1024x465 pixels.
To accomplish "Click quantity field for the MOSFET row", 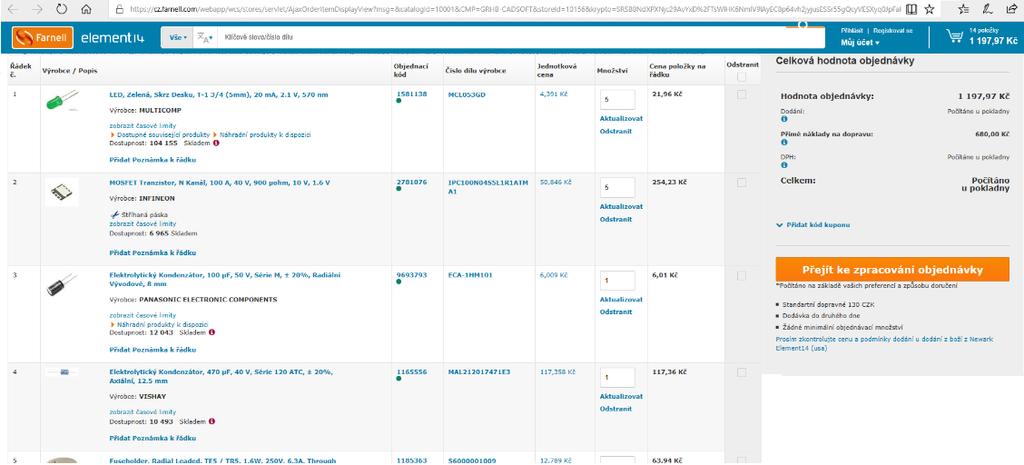I will pyautogui.click(x=617, y=187).
